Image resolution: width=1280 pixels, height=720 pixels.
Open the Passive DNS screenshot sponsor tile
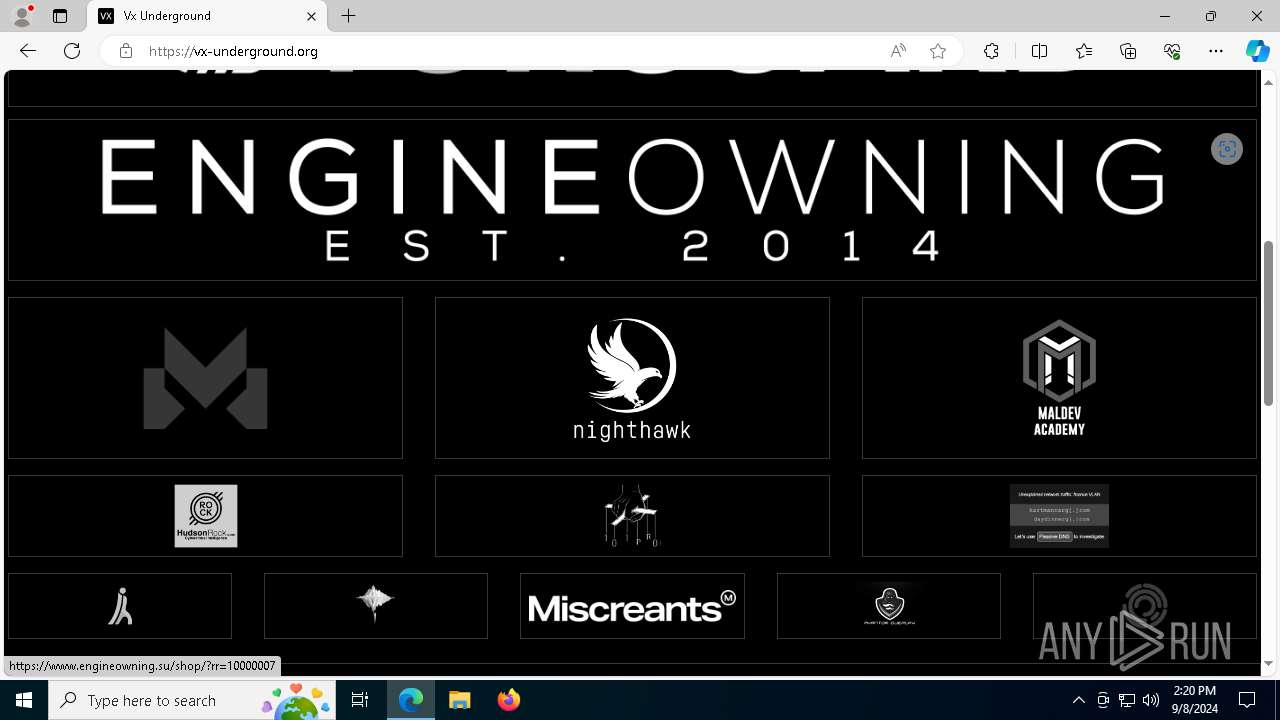(x=1059, y=516)
